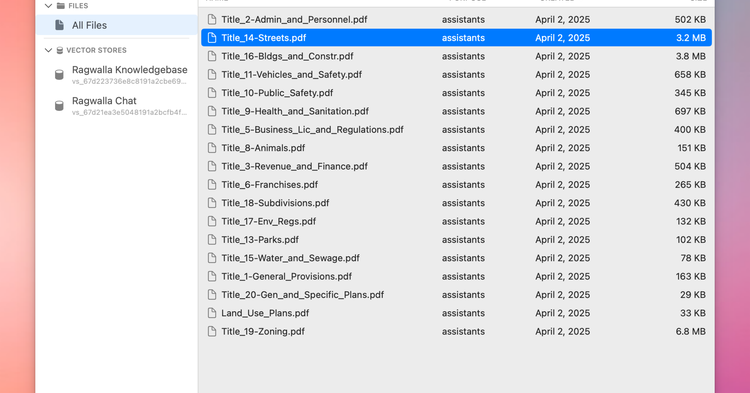Click the file icon for Title_18-Subdivisions.pdf
The image size is (750, 393).
click(212, 203)
